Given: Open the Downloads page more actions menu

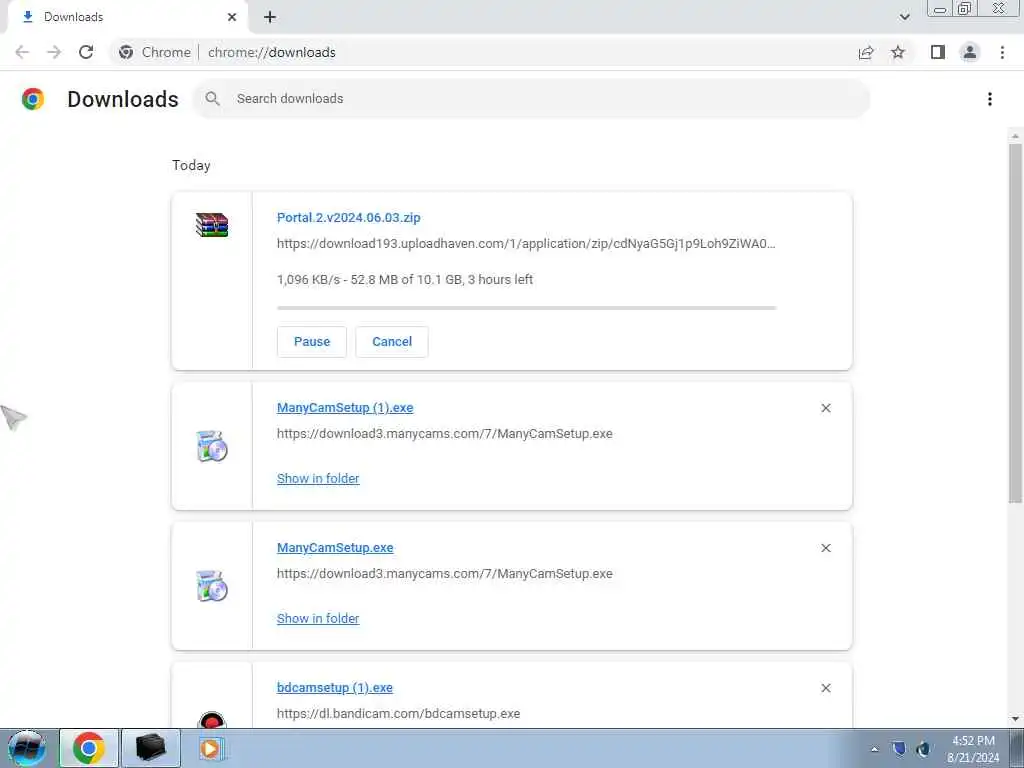Looking at the screenshot, I should (990, 99).
